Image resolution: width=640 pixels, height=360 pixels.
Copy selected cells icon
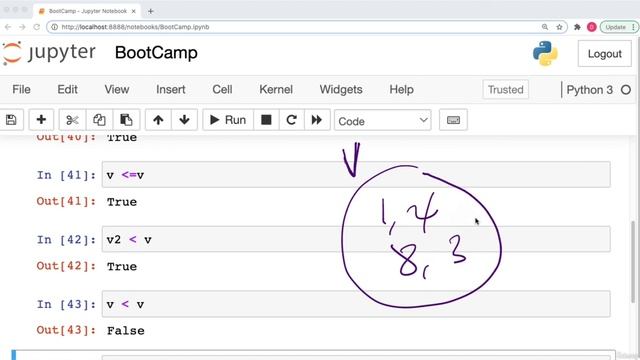click(99, 120)
